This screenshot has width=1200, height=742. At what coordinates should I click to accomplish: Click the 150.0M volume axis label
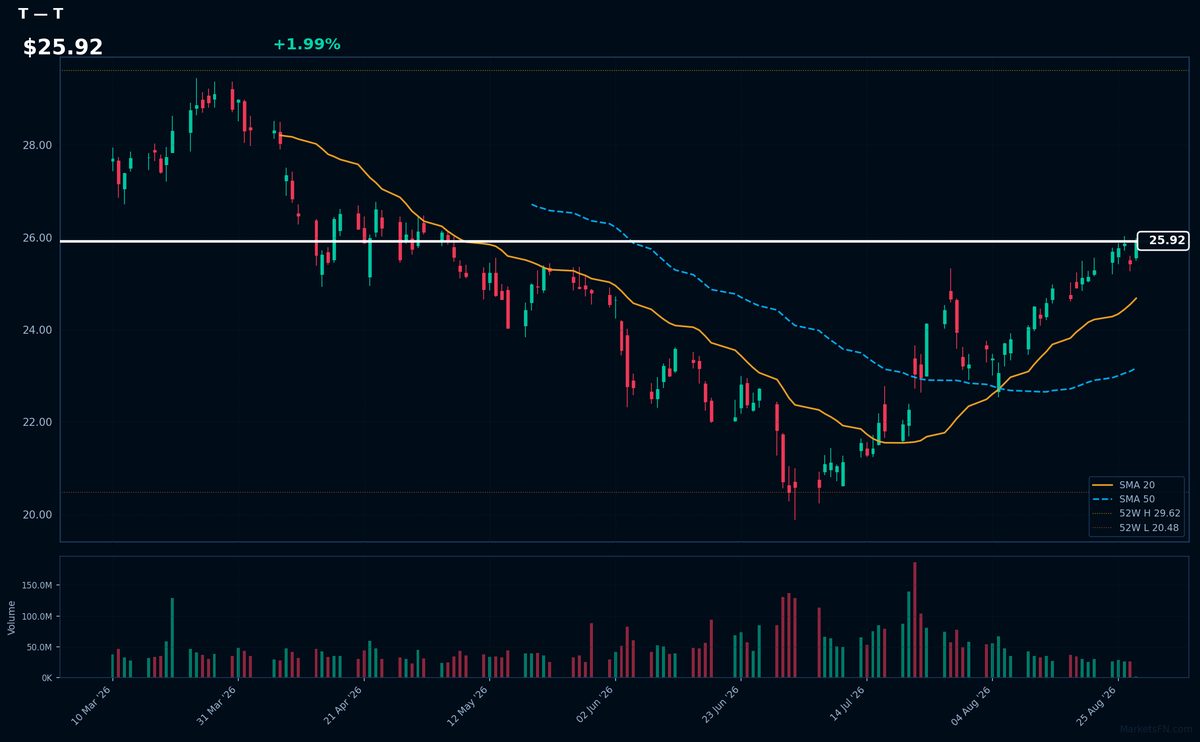click(x=37, y=586)
